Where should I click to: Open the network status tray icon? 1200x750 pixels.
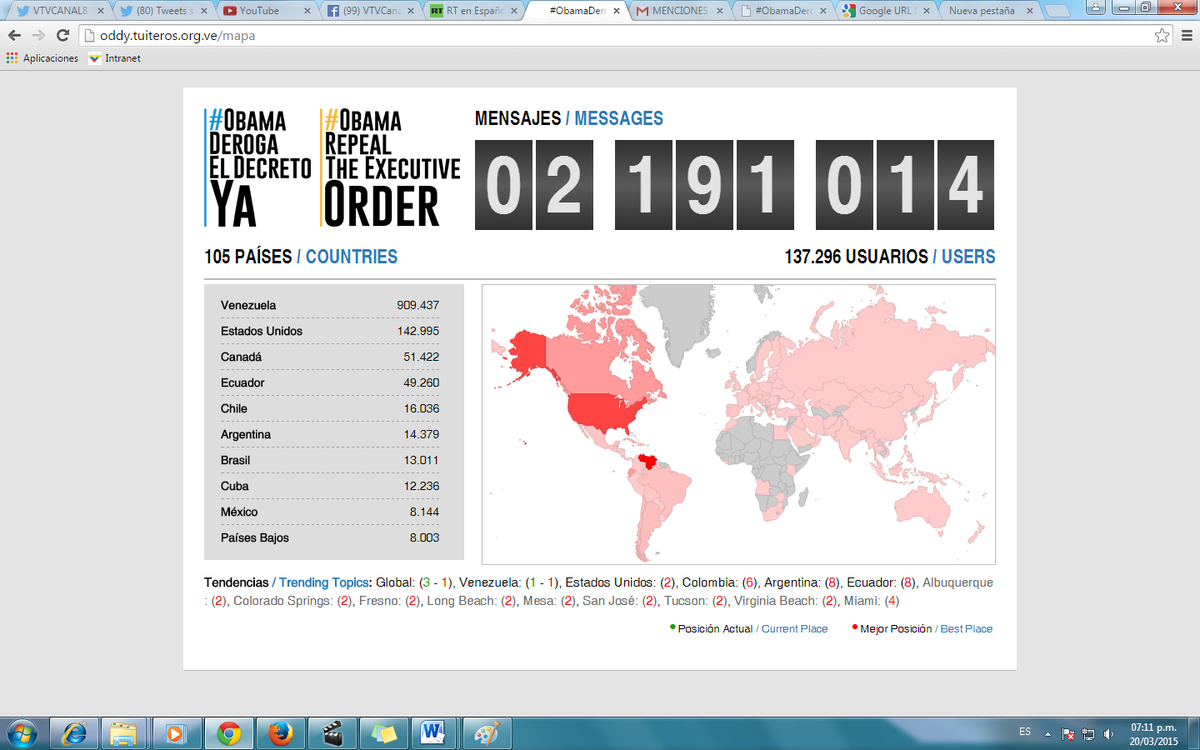[x=1088, y=732]
